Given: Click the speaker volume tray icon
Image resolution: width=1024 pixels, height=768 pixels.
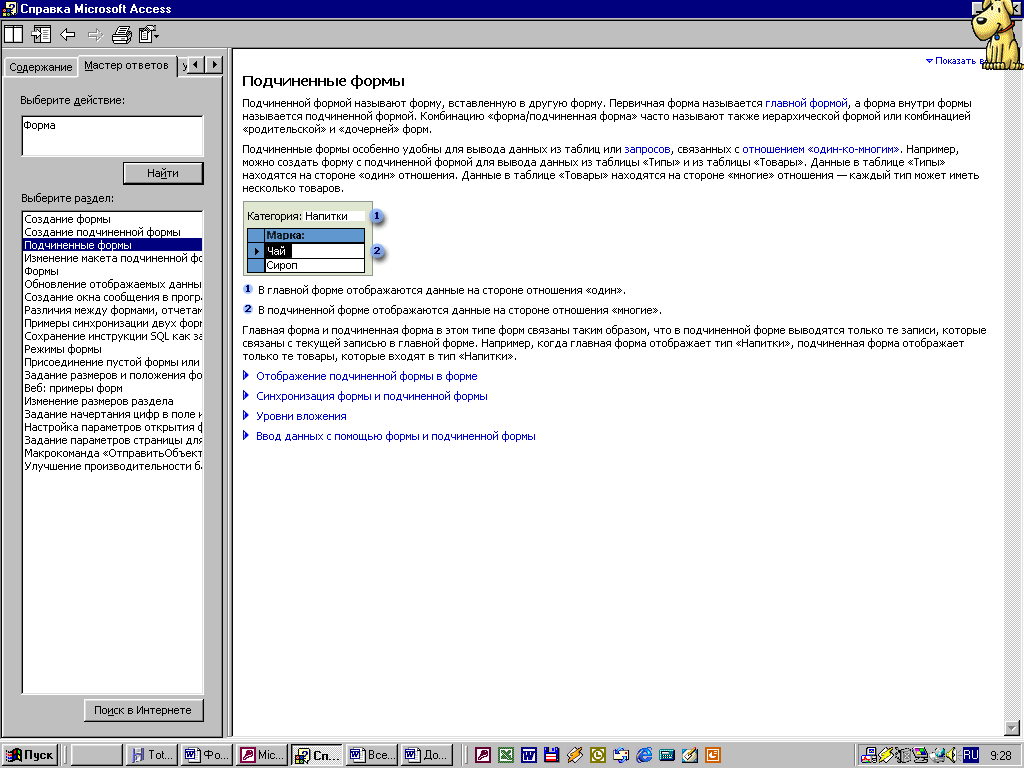Looking at the screenshot, I should pyautogui.click(x=953, y=755).
